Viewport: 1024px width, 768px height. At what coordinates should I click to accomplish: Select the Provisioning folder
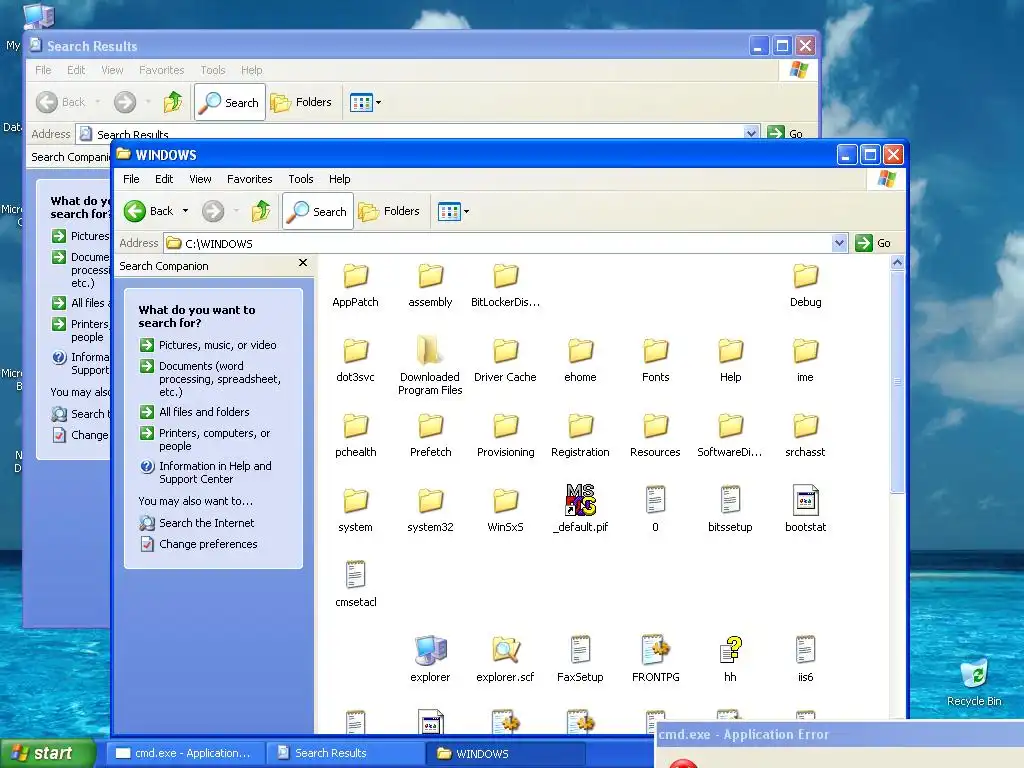tap(505, 436)
